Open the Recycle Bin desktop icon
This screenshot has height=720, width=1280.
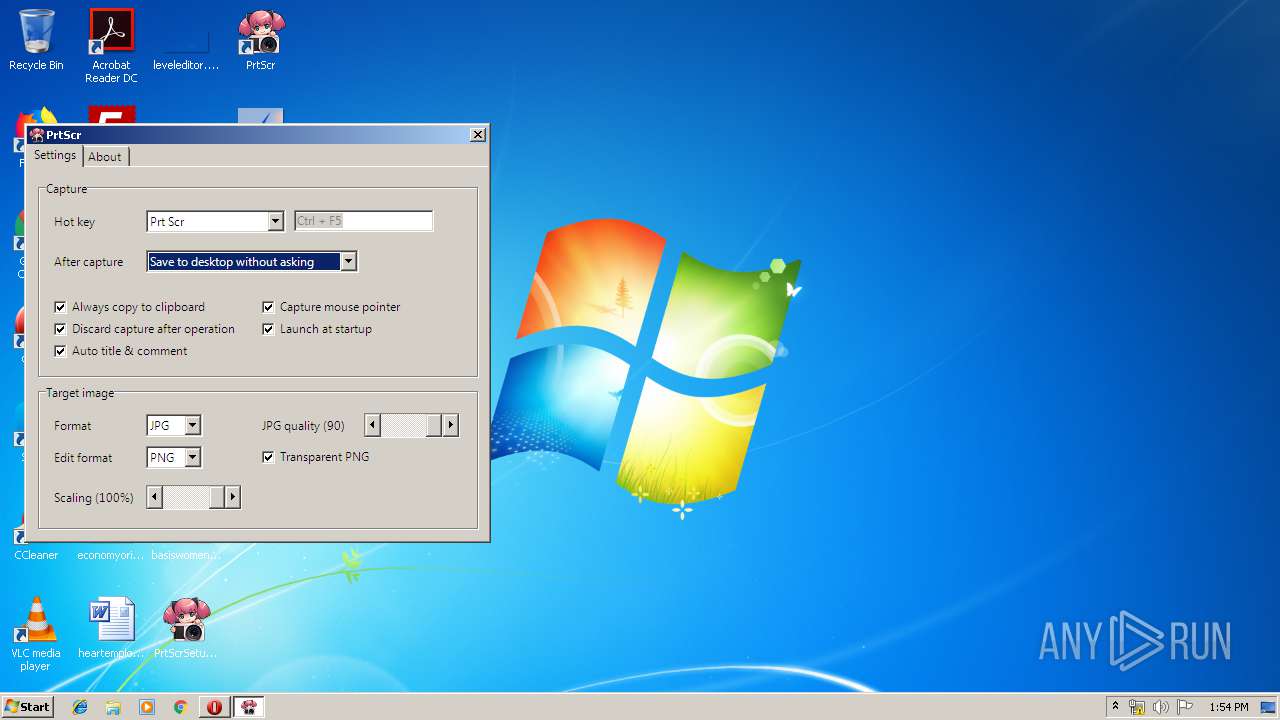point(36,40)
